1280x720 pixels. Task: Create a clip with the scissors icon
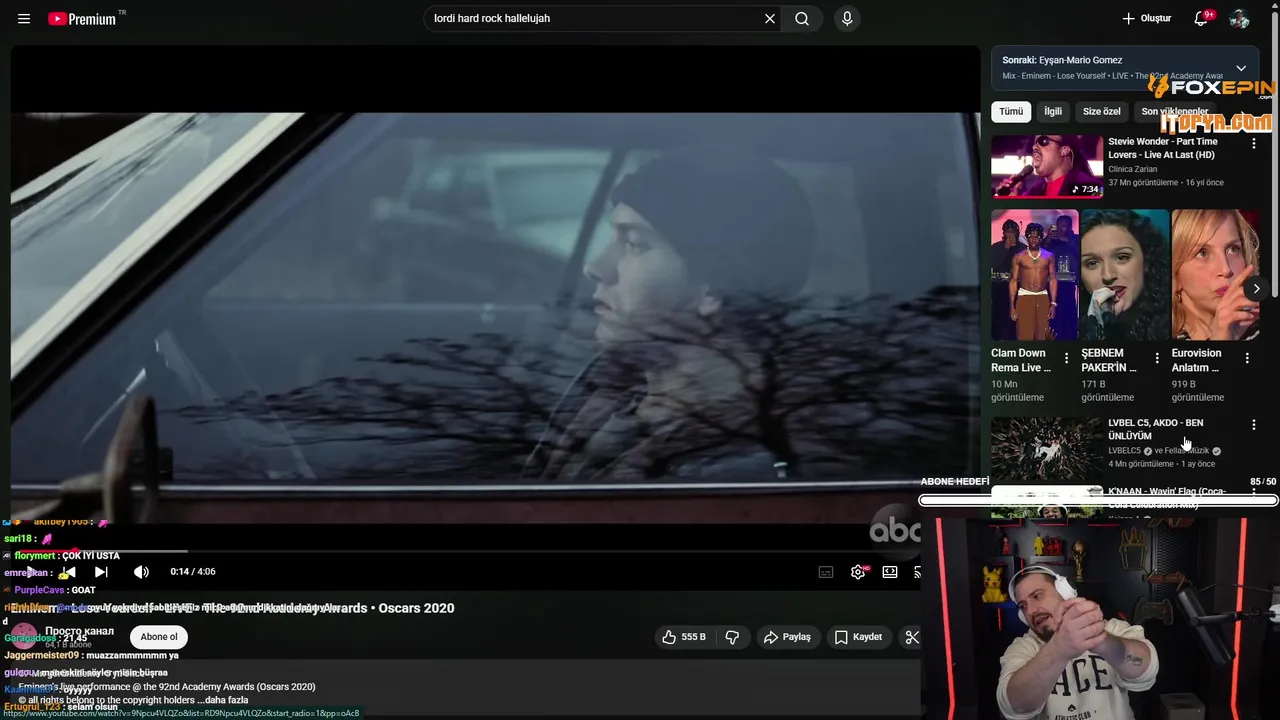point(911,637)
